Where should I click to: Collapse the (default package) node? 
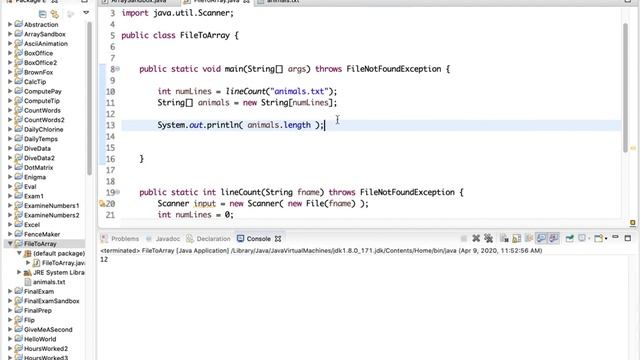19,253
